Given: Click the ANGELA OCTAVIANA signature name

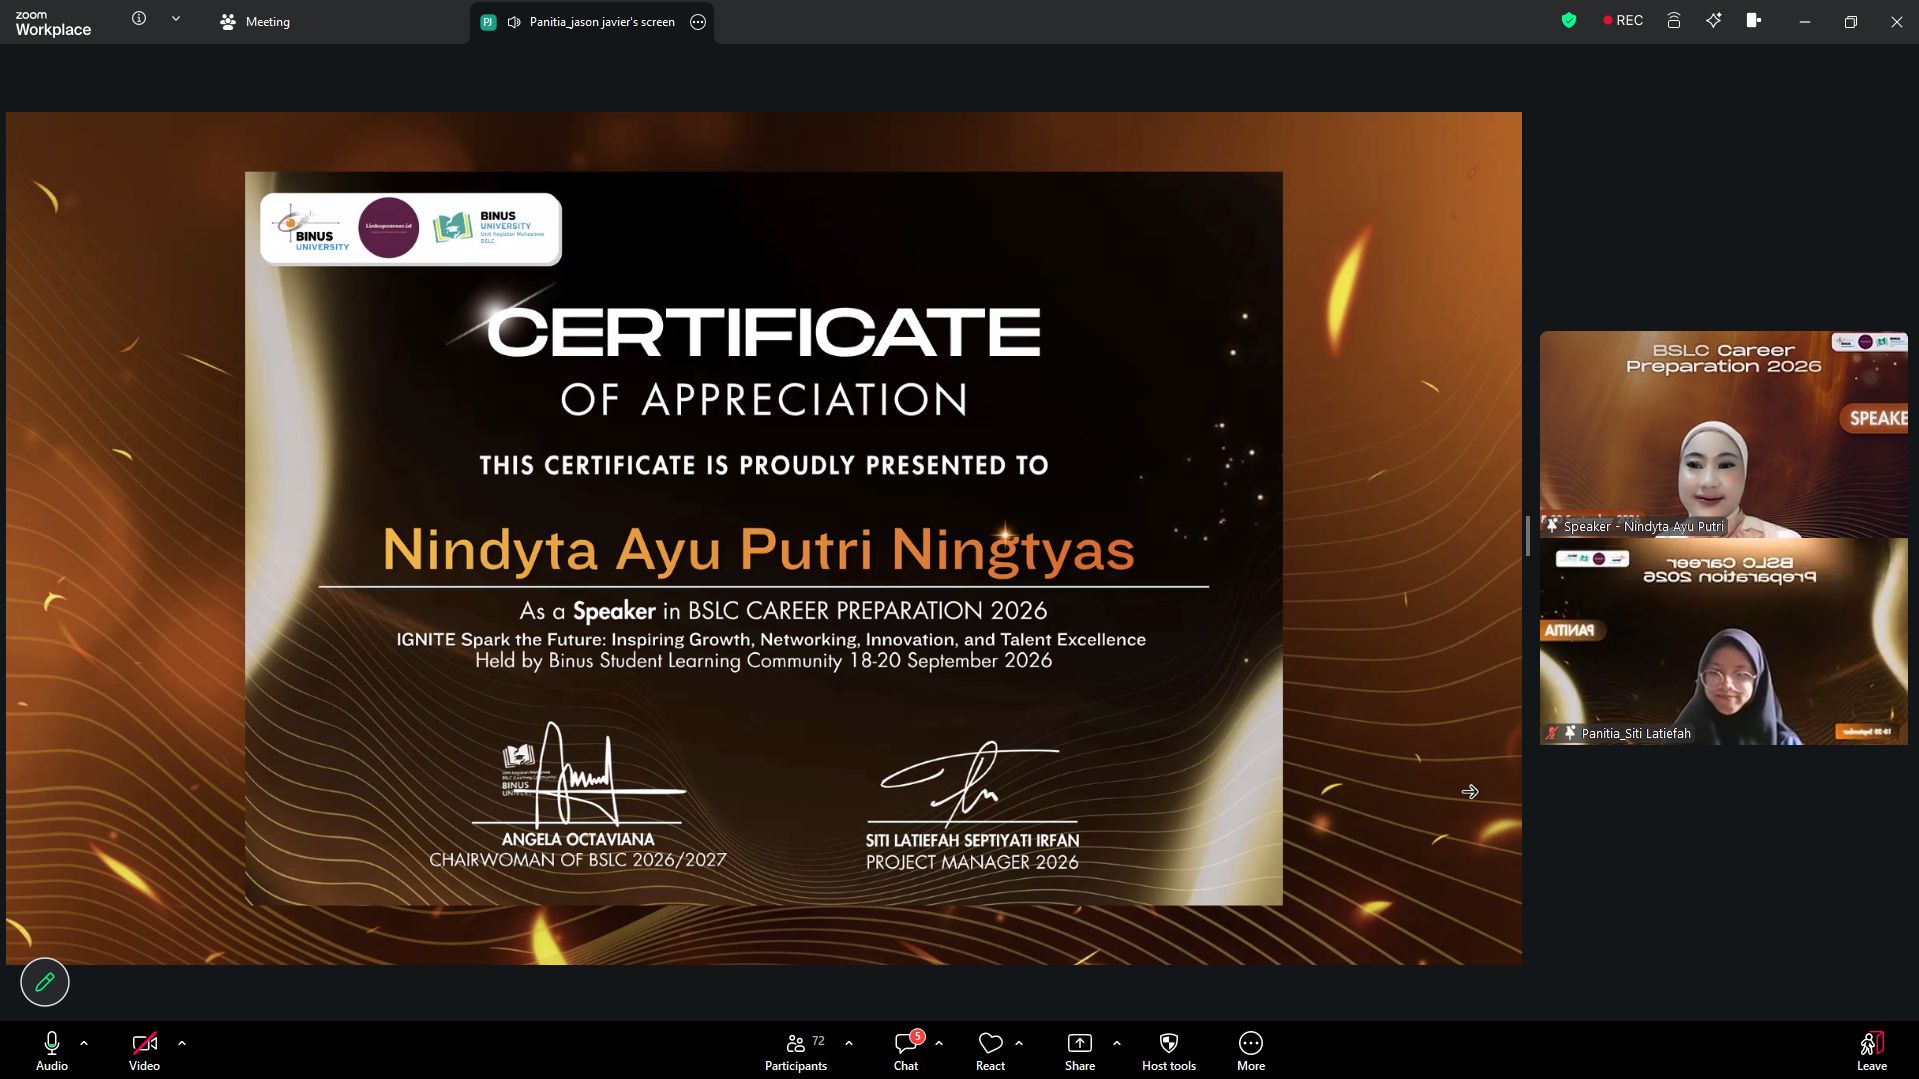Looking at the screenshot, I should [578, 840].
